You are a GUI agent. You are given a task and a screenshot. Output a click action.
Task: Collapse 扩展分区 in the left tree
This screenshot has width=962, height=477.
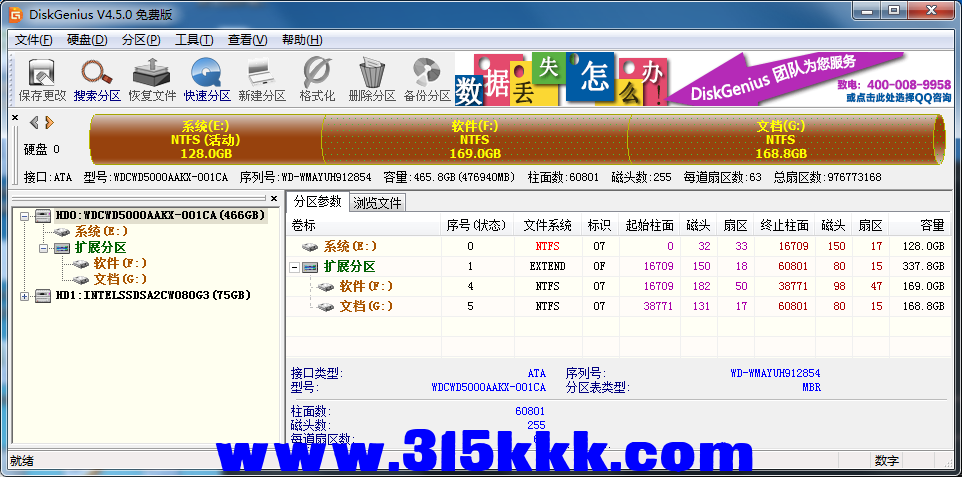coord(43,247)
